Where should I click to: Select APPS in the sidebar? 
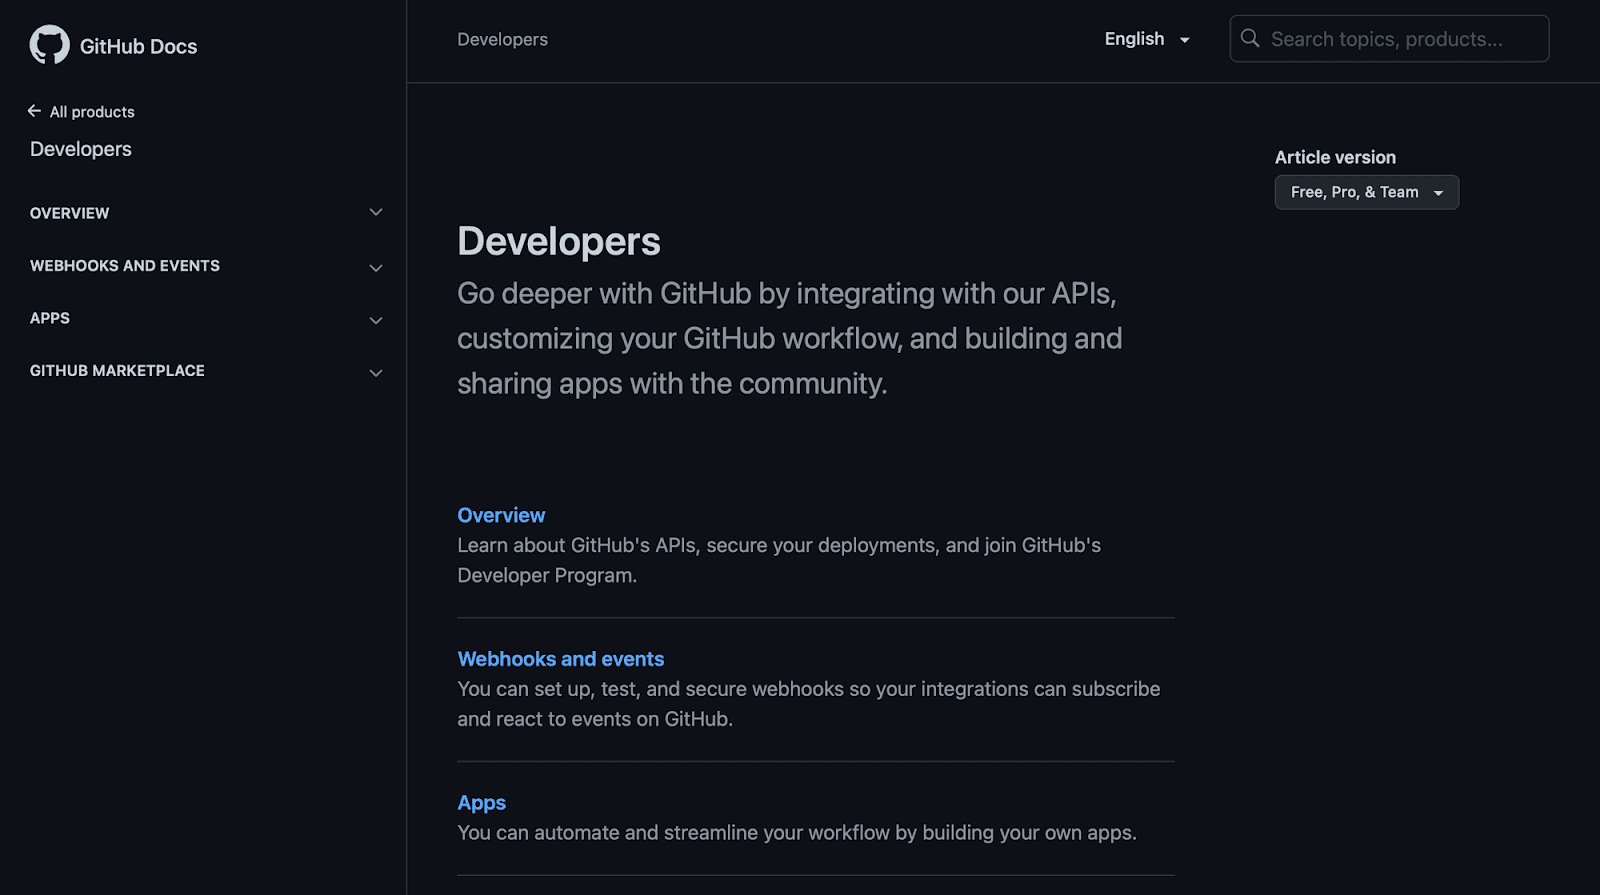[x=50, y=318]
